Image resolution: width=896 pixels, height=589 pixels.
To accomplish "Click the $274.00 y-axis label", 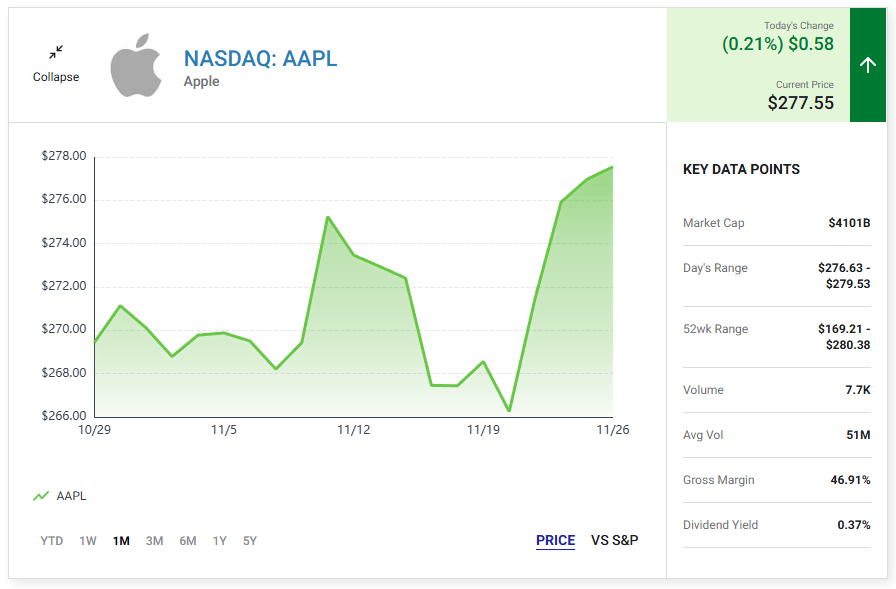I will pos(64,243).
